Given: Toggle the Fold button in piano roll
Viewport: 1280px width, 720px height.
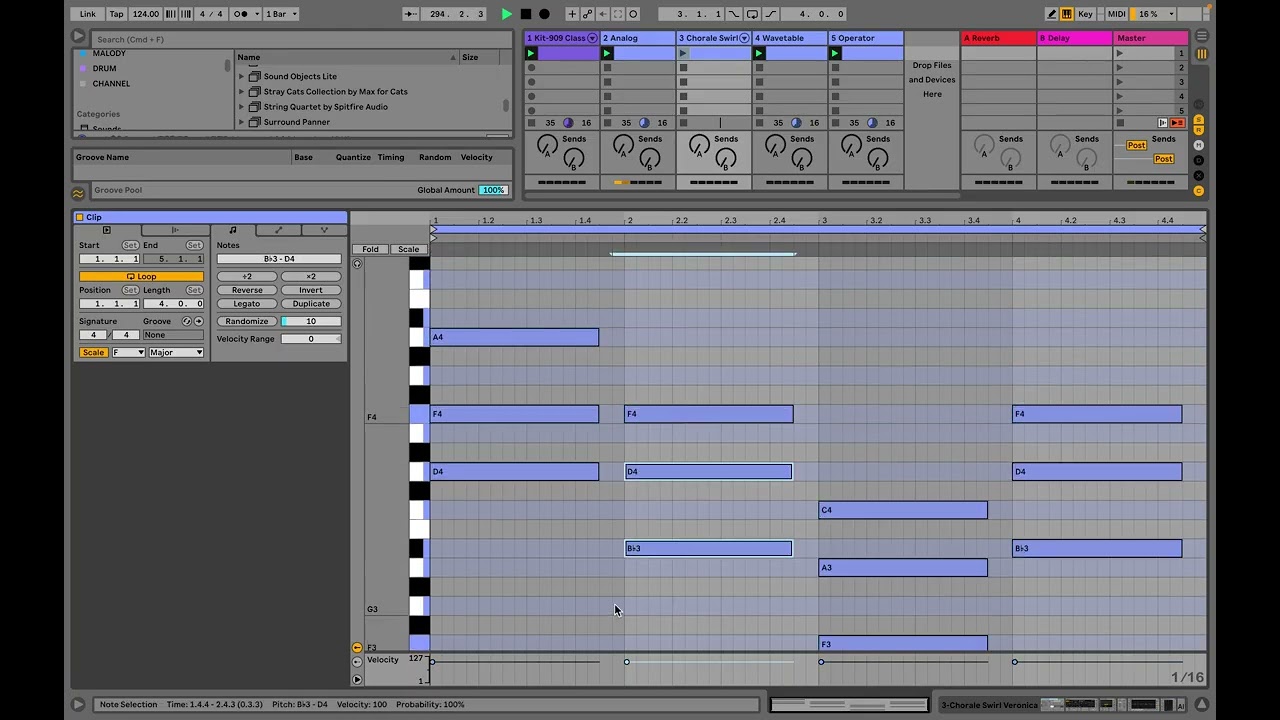Looking at the screenshot, I should 371,249.
